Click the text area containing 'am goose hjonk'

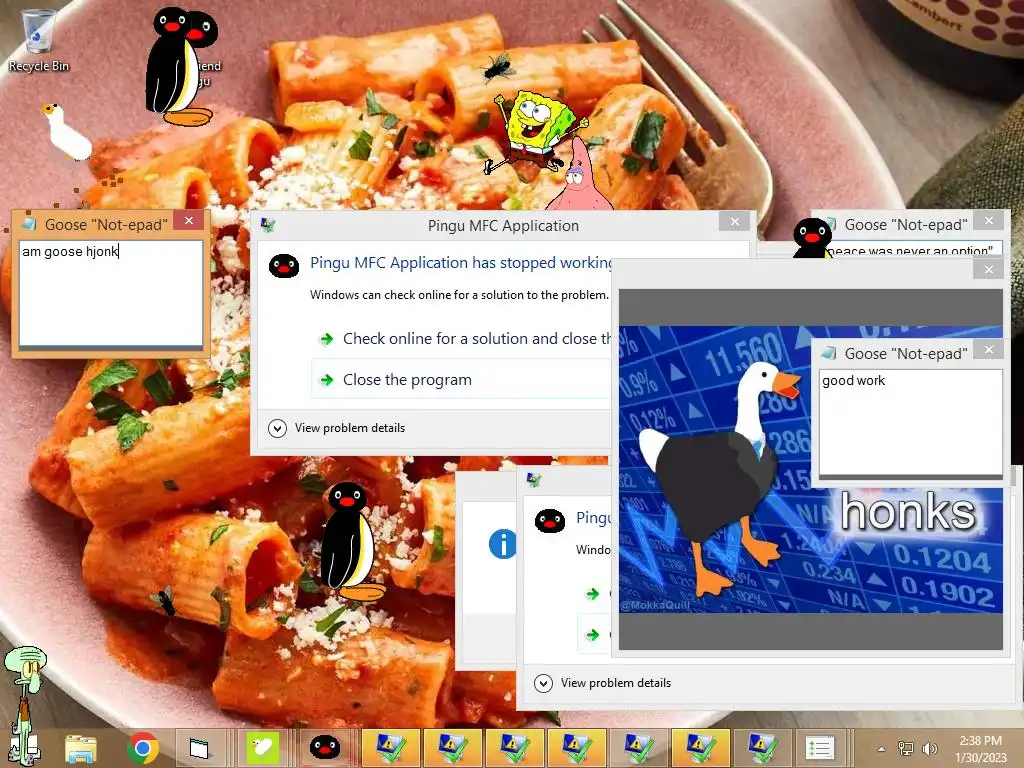[x=111, y=293]
